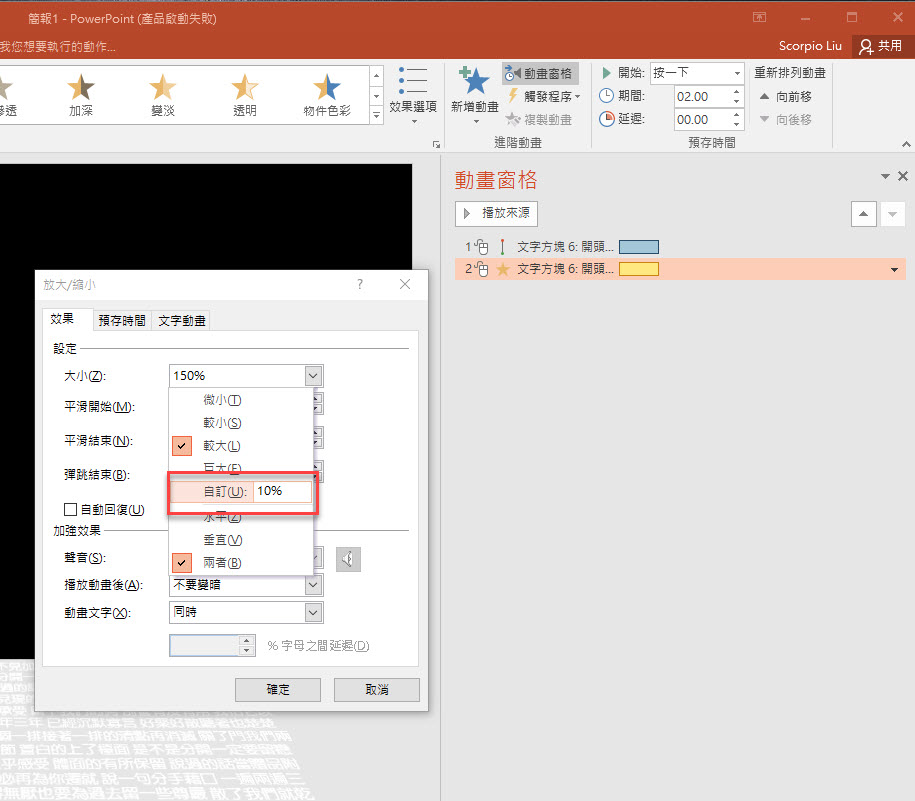Expand the 動畫文字 dropdown
915x801 pixels.
[313, 612]
